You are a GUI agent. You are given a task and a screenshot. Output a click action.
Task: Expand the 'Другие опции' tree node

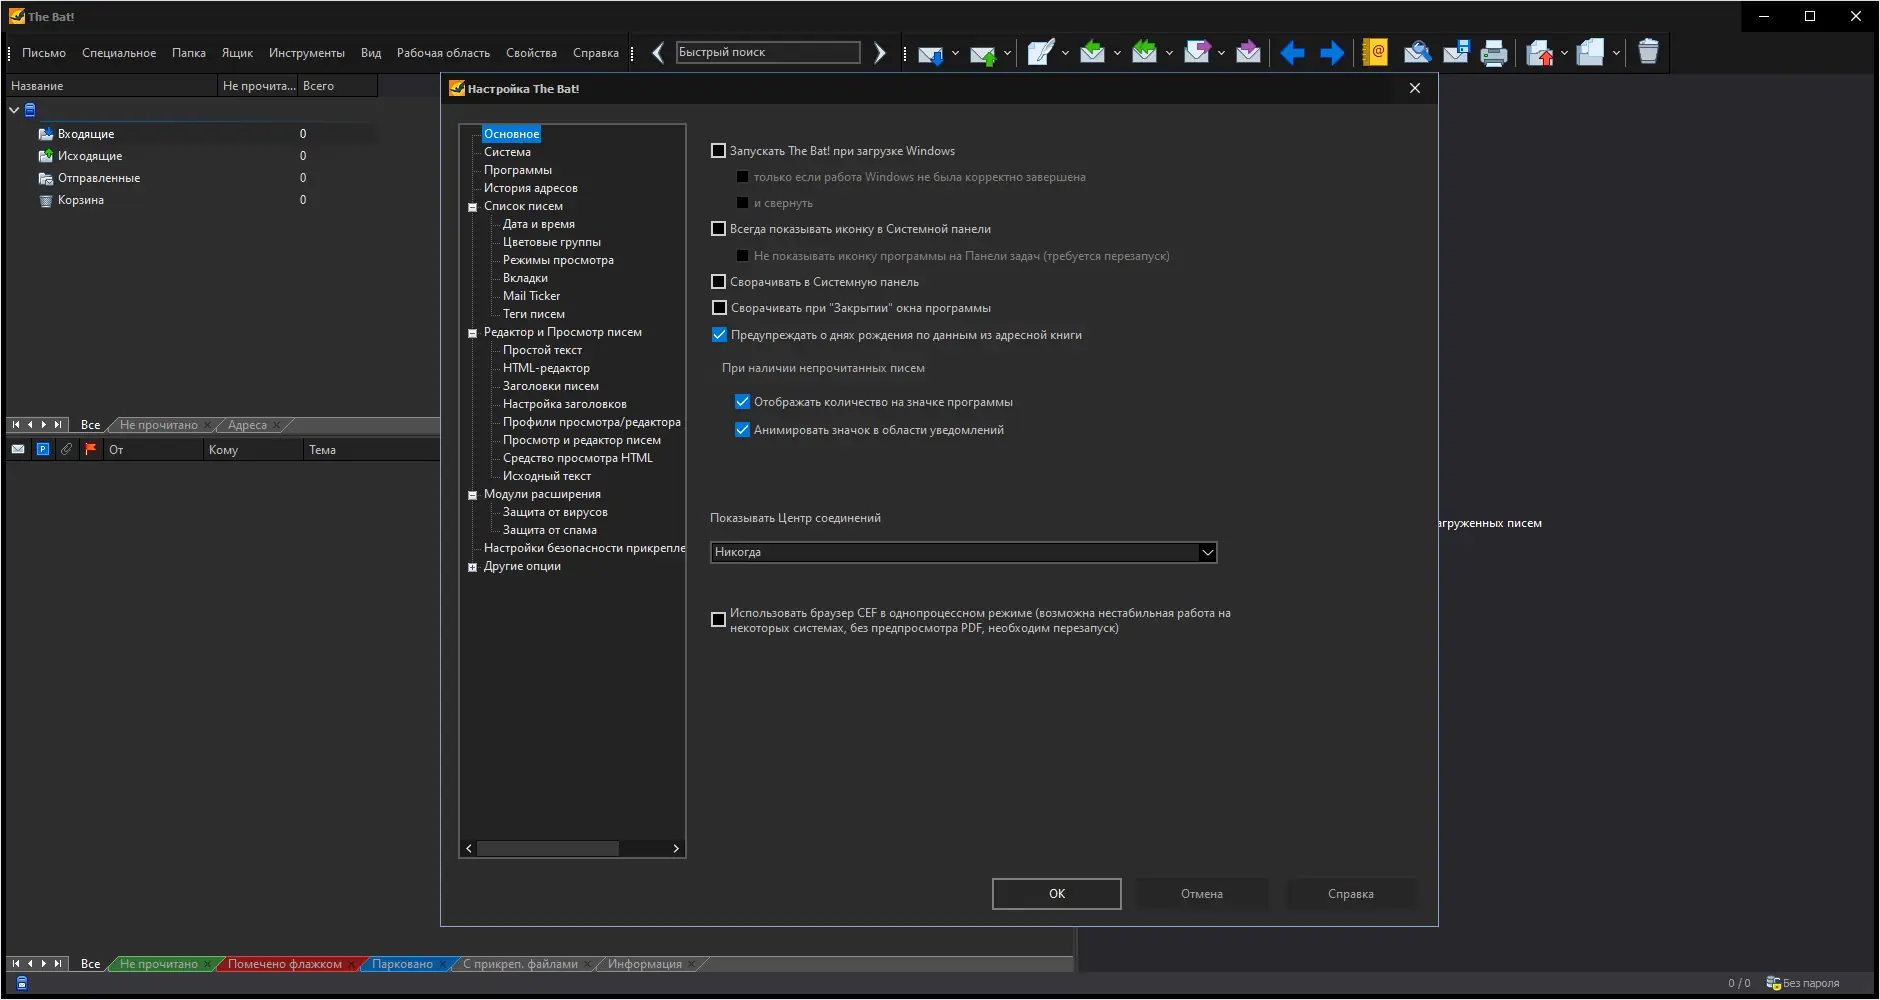(x=473, y=568)
